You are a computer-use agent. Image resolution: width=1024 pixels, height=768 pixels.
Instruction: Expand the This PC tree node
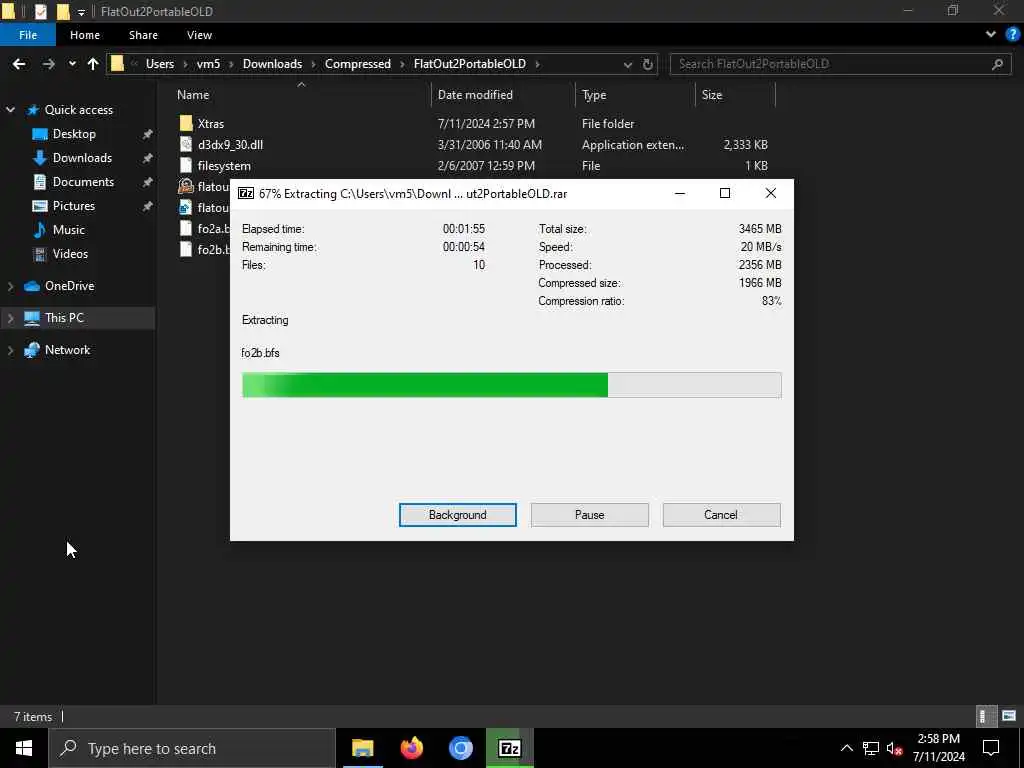click(x=10, y=318)
